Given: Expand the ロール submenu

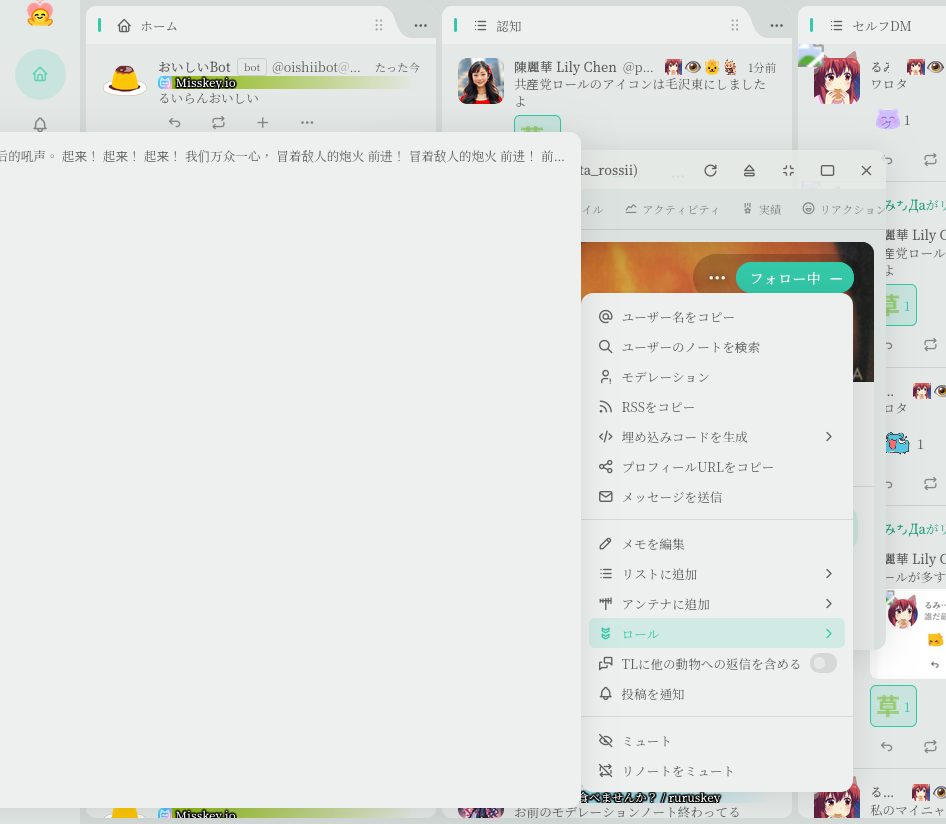Looking at the screenshot, I should coord(716,634).
